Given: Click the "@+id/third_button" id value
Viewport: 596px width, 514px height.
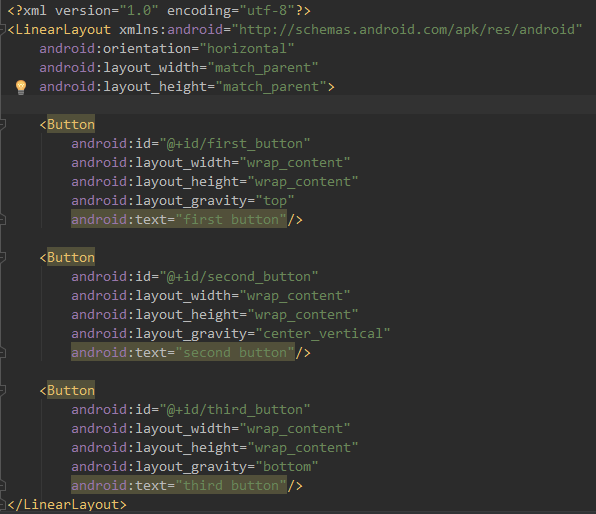Looking at the screenshot, I should [235, 410].
